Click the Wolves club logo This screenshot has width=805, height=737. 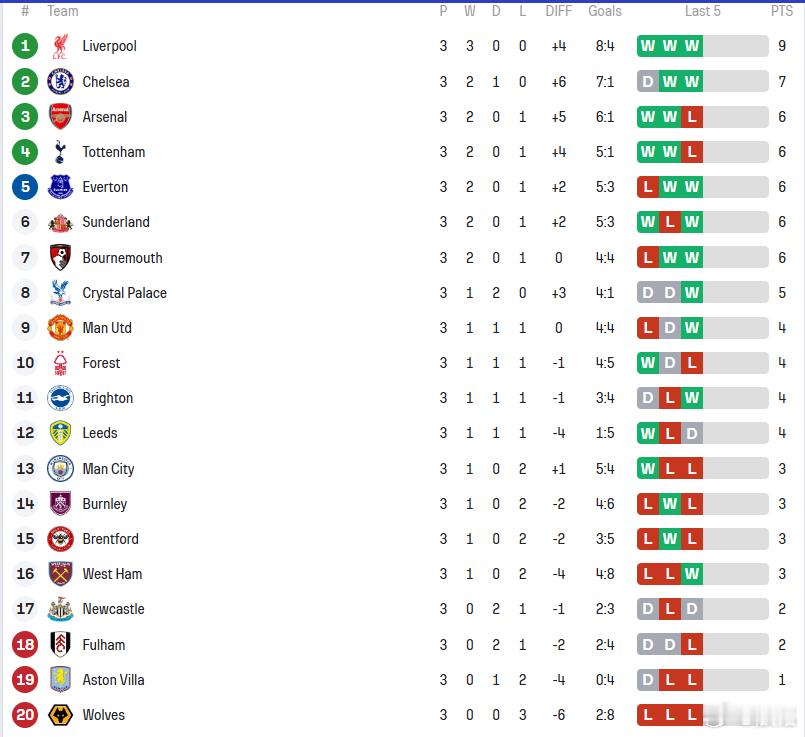[60, 715]
